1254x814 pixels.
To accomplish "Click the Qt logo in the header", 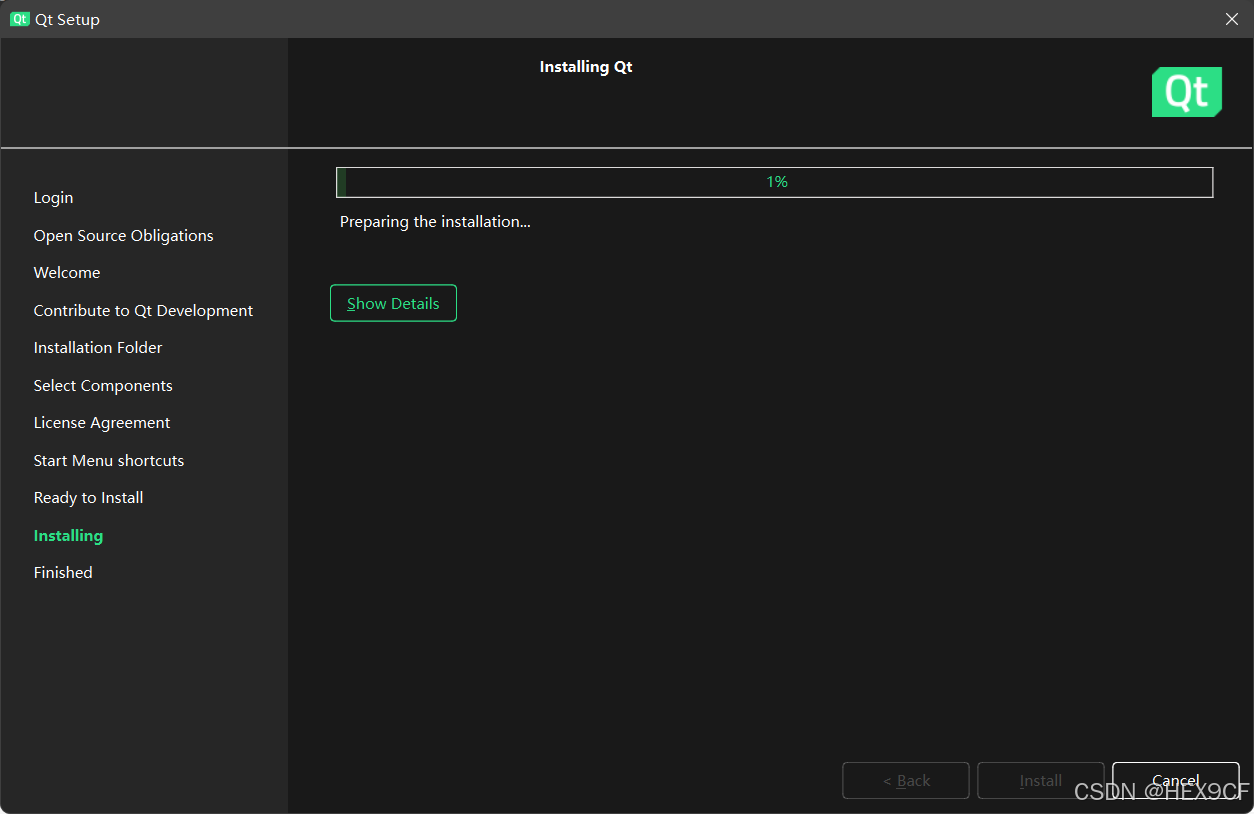I will [x=1187, y=92].
